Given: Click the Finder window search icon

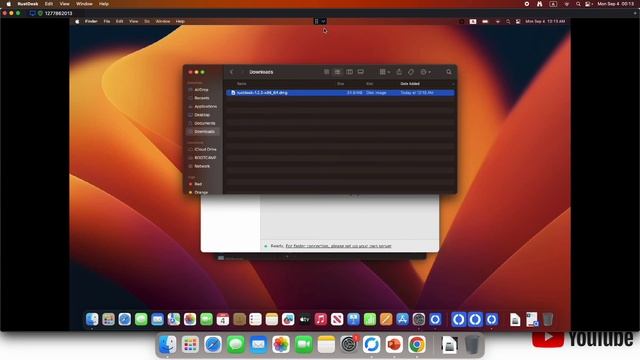Looking at the screenshot, I should coord(449,72).
